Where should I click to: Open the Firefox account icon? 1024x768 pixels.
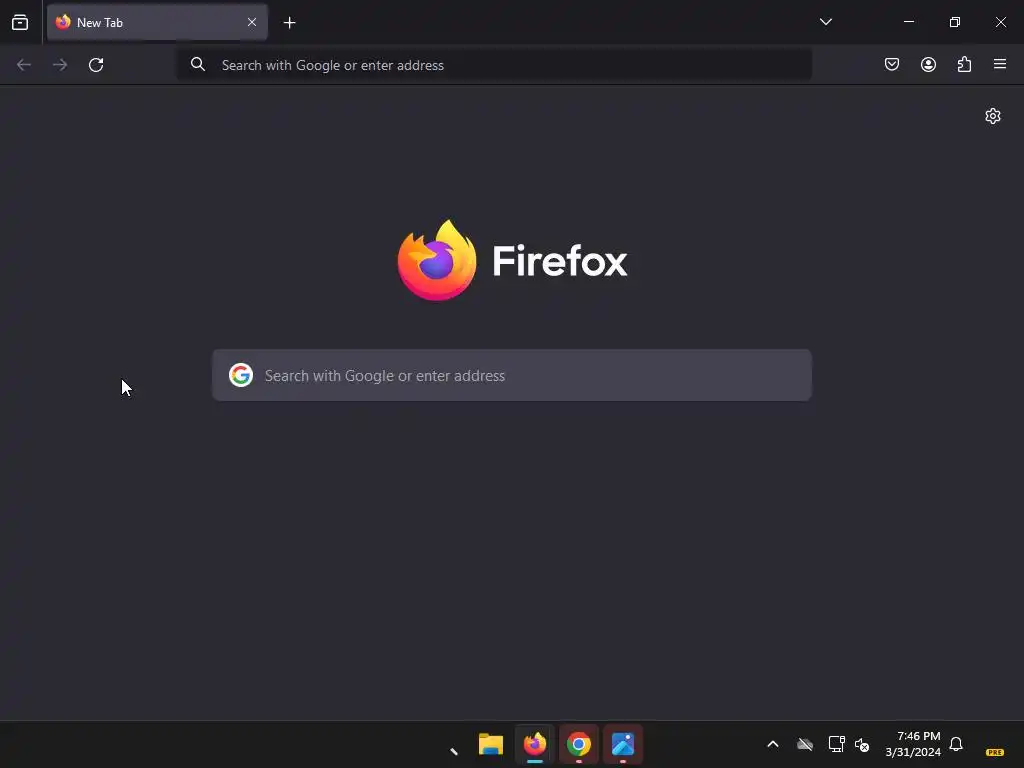(928, 64)
